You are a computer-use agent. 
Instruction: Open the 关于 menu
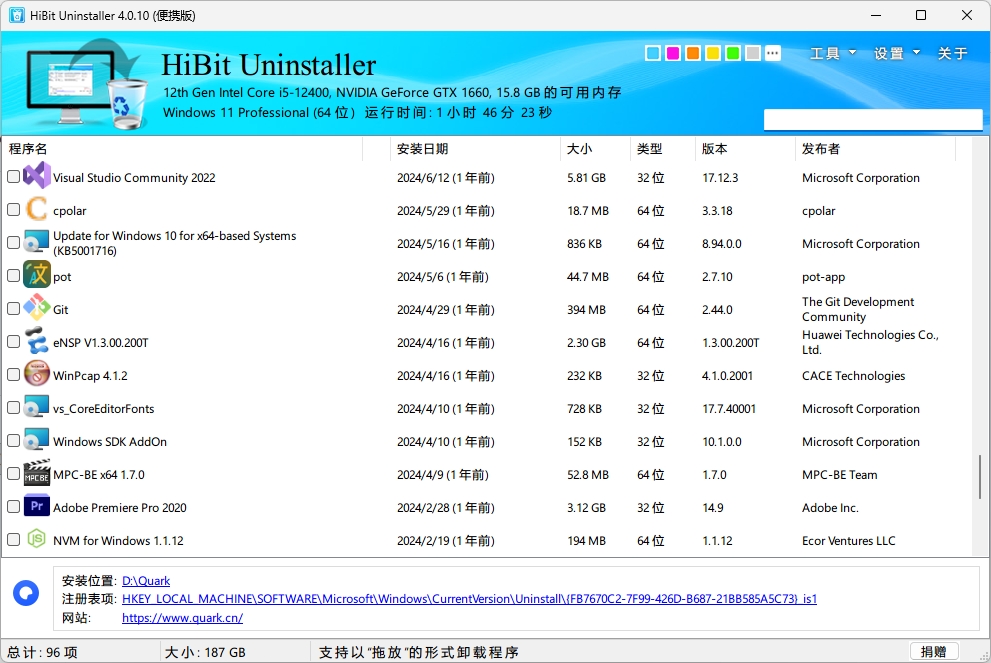point(952,53)
